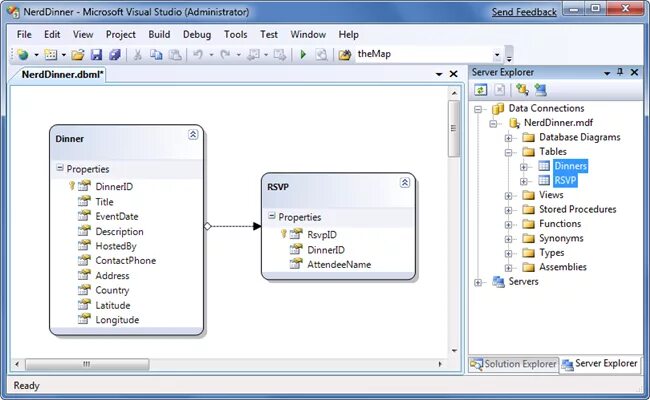
Task: Save the file with the floppy icon
Action: click(x=96, y=54)
